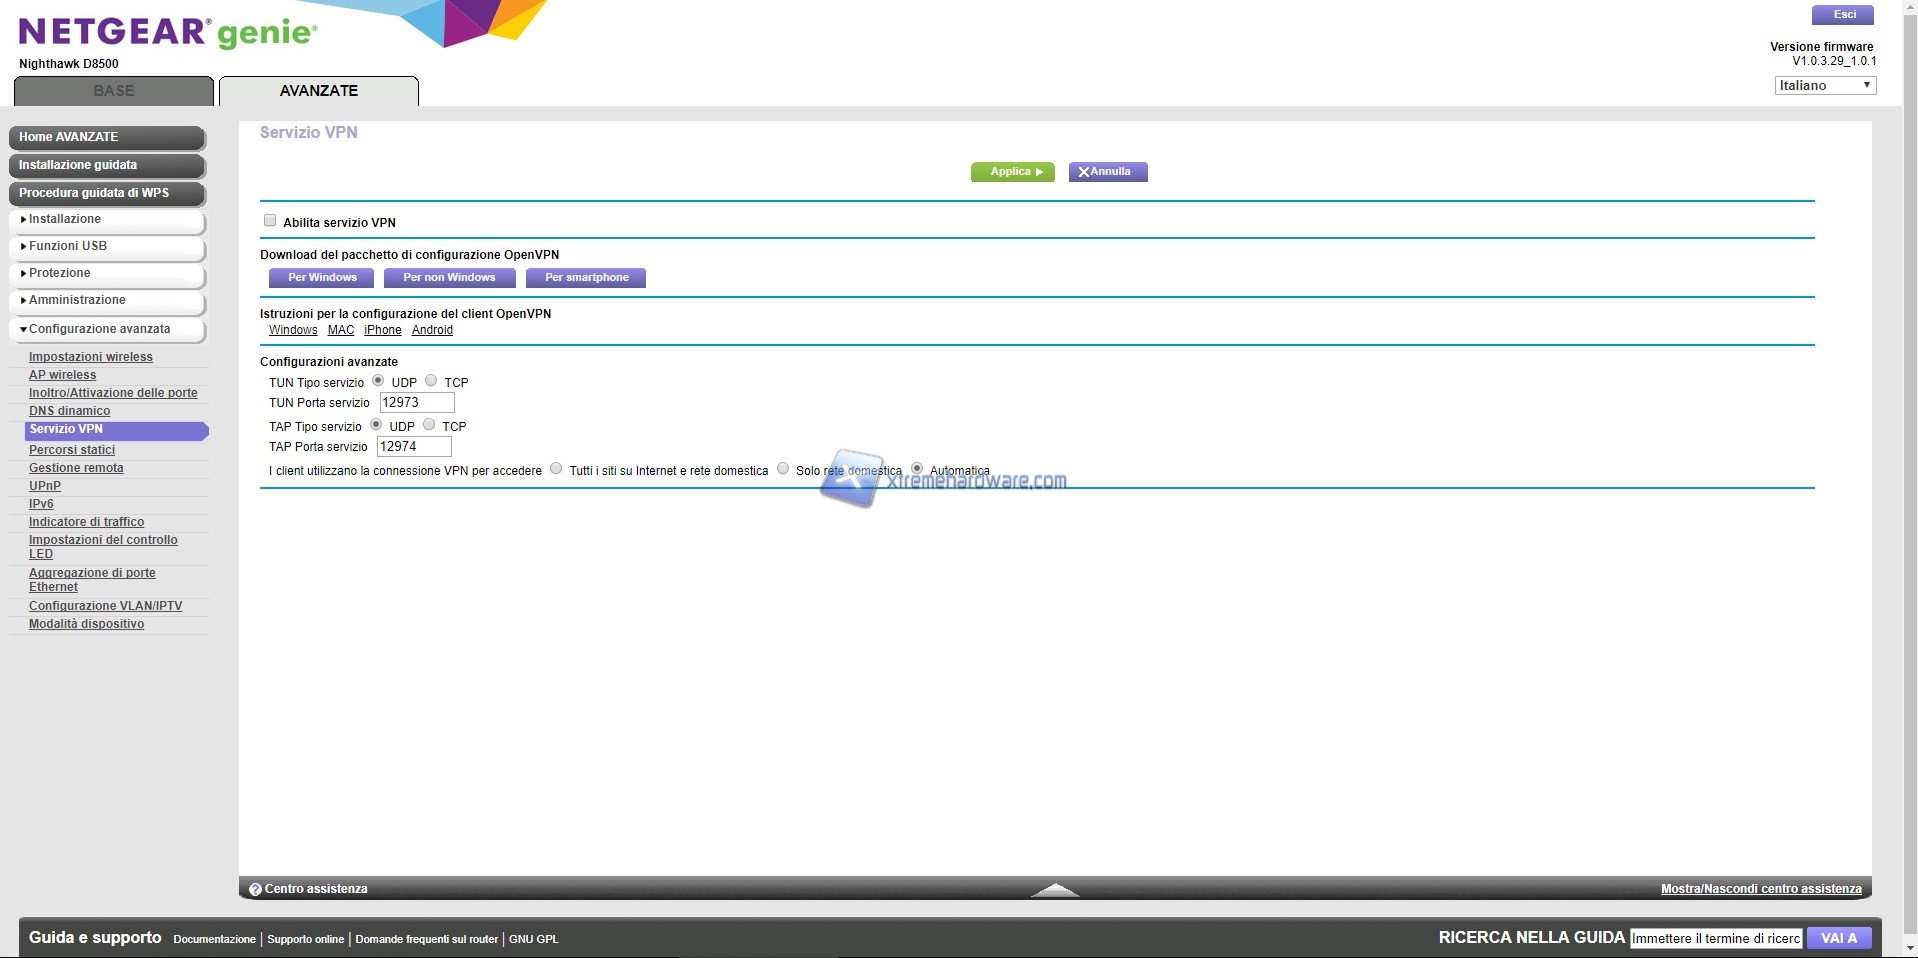The height and width of the screenshot is (958, 1918).
Task: Open the Italiano language dropdown
Action: [1824, 86]
